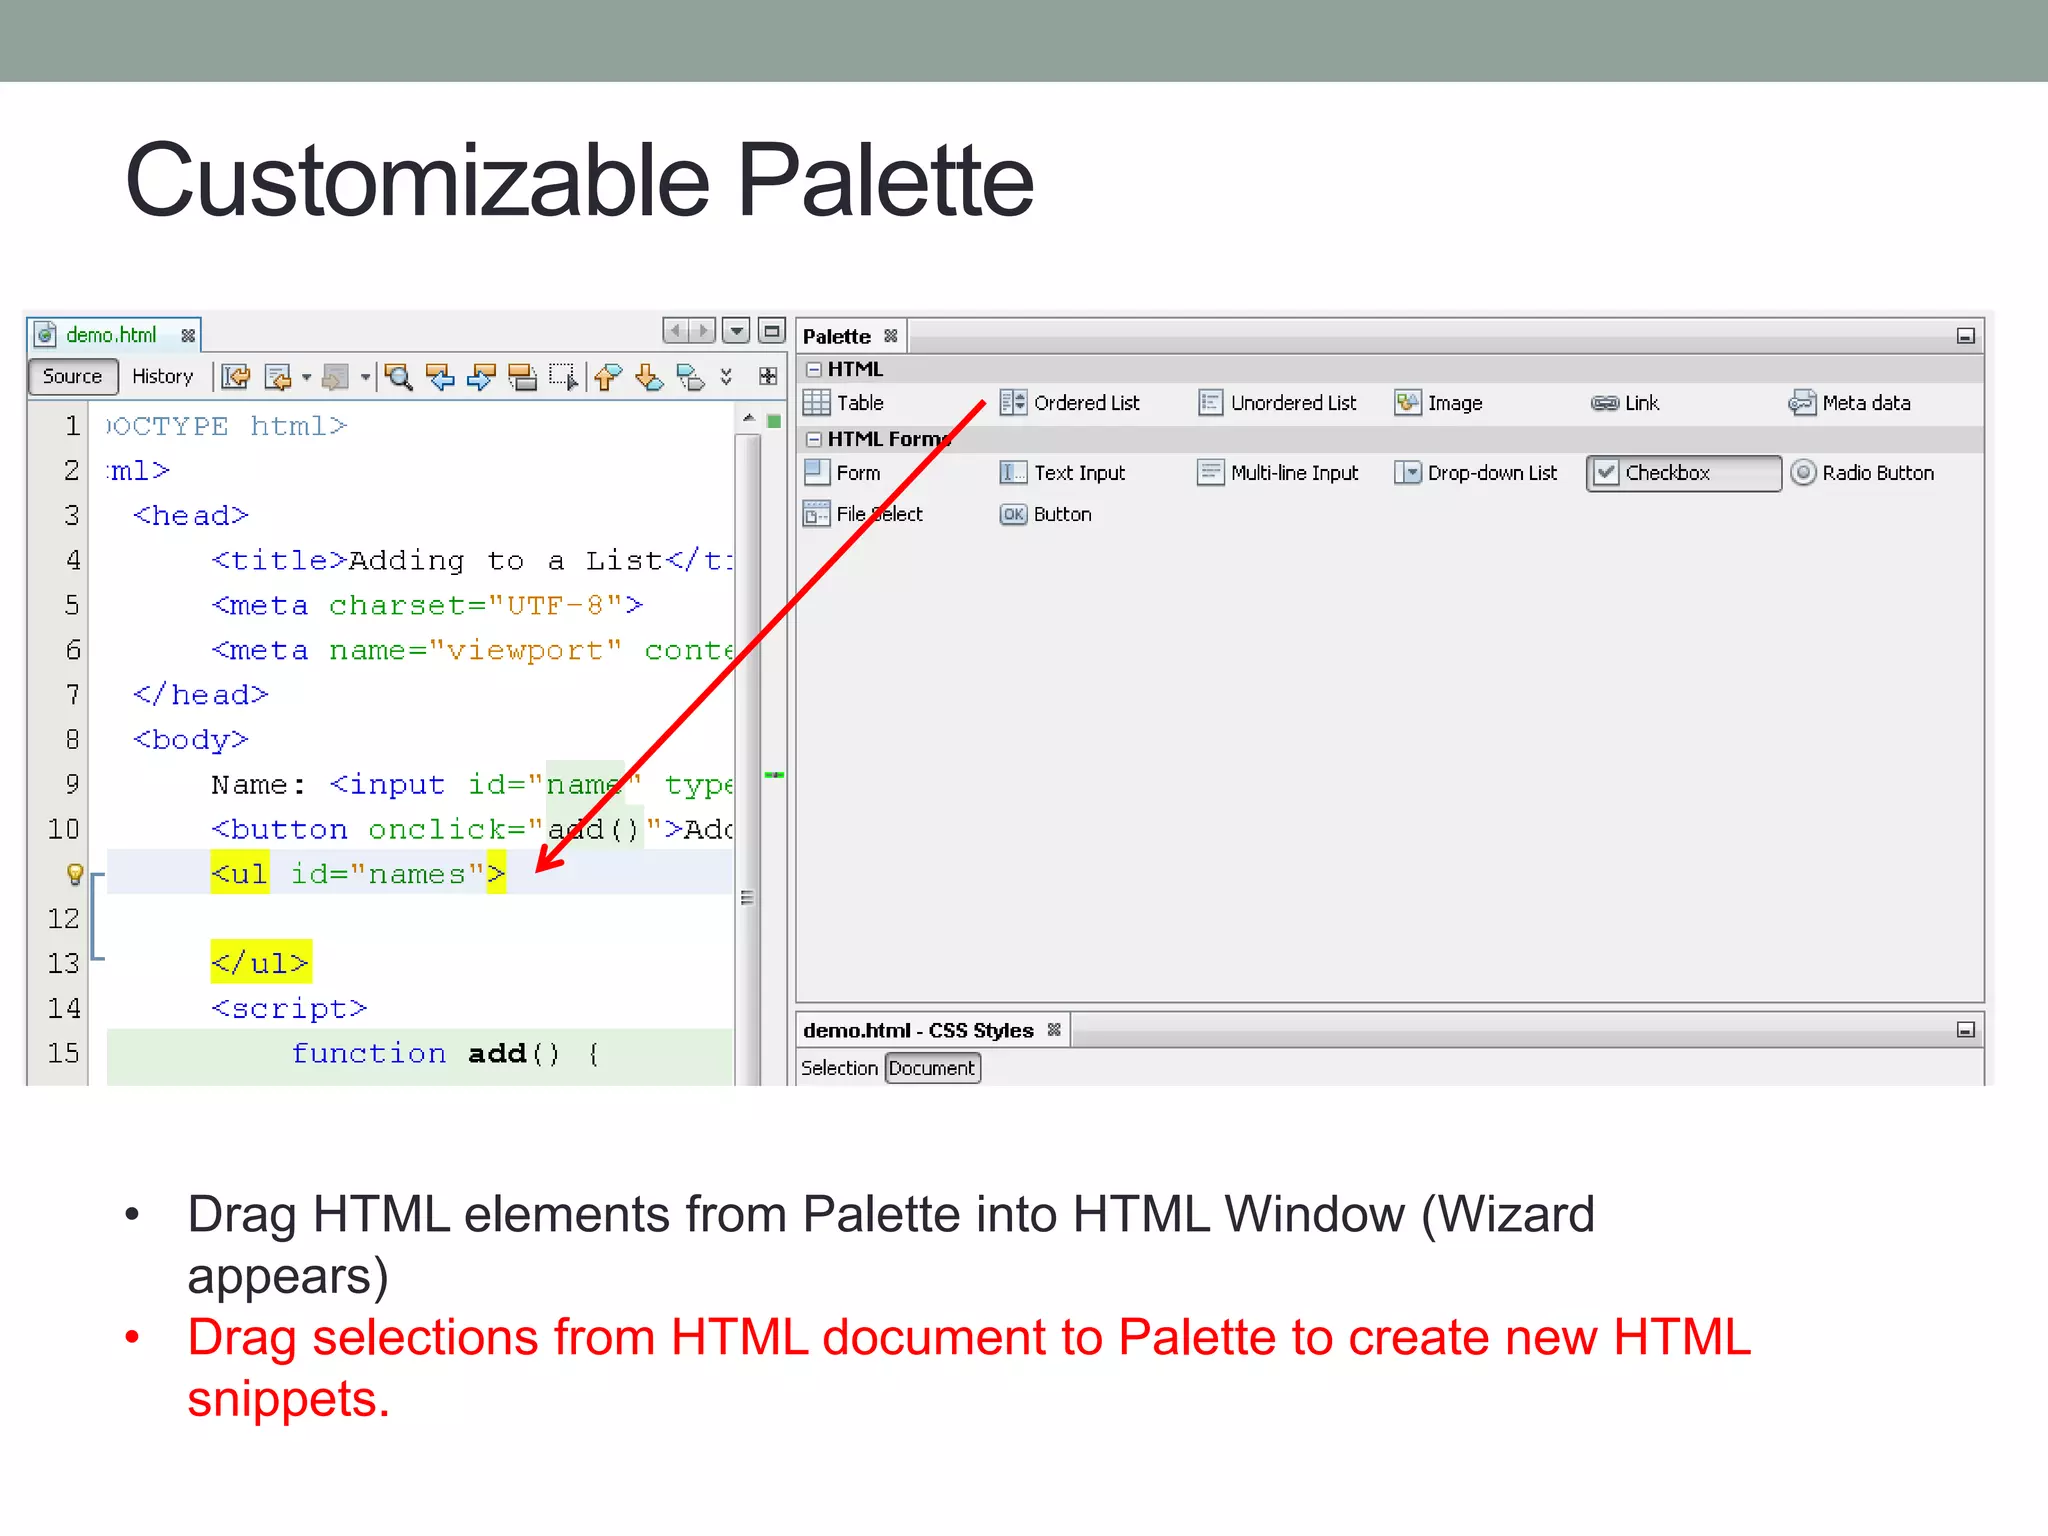Click line number 12 in gutter
The width and height of the screenshot is (2048, 1536).
coord(63,918)
